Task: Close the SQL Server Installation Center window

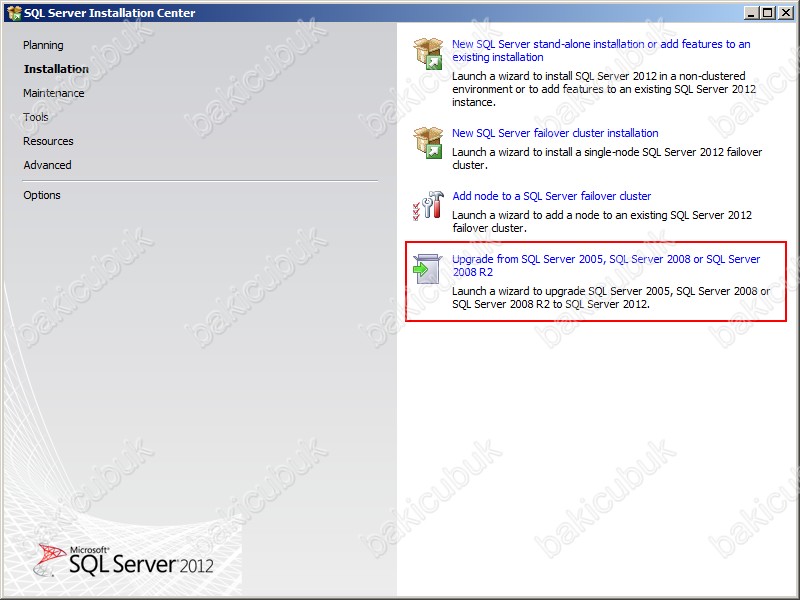Action: point(786,13)
